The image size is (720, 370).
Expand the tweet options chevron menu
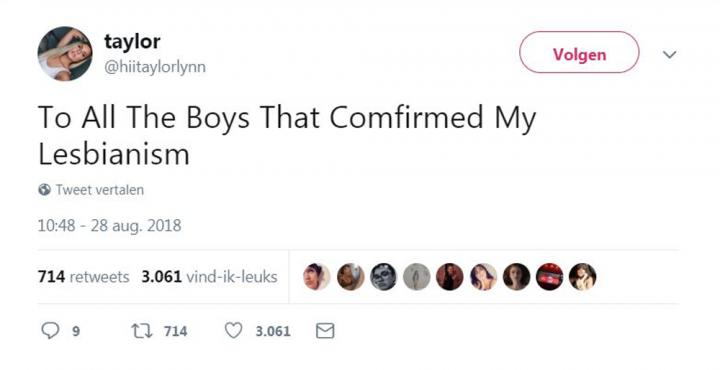pyautogui.click(x=669, y=55)
